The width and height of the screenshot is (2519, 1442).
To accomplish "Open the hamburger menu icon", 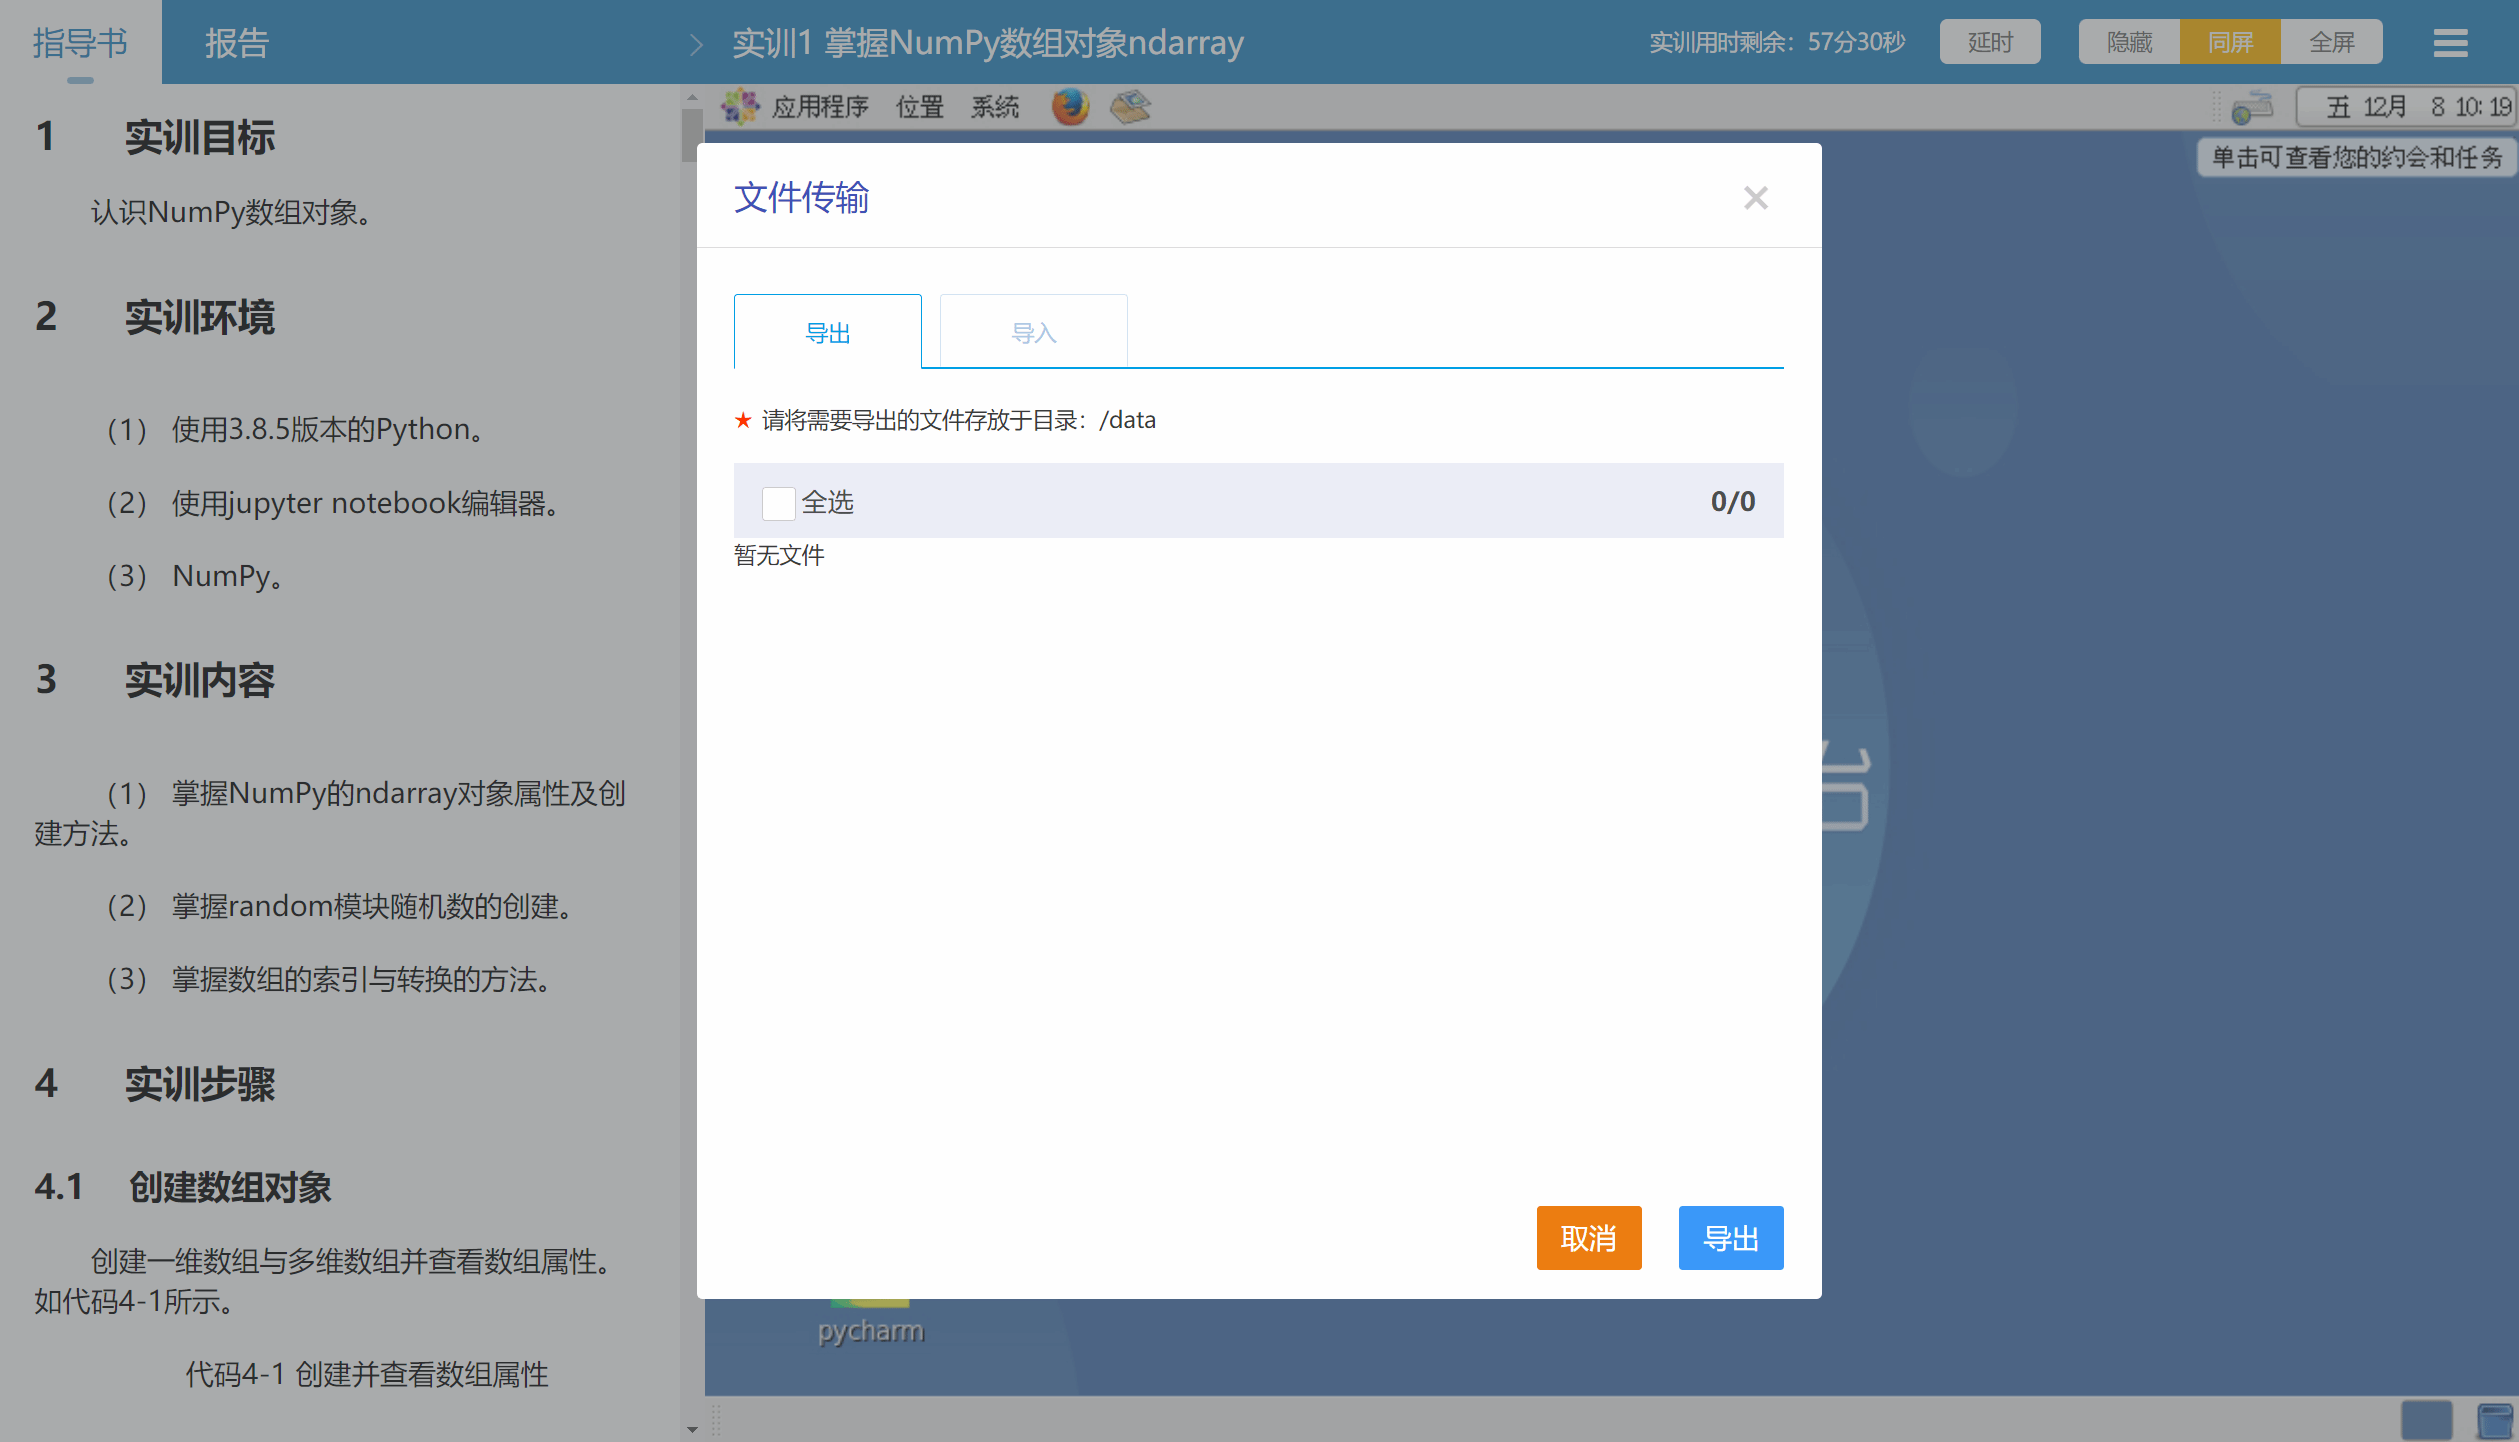I will click(x=2449, y=43).
